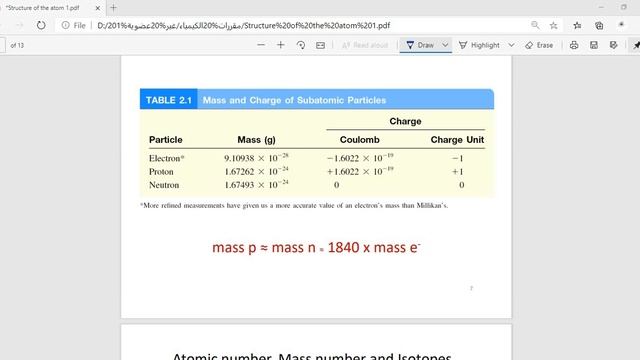Click the Charge Unit column header

pos(457,140)
